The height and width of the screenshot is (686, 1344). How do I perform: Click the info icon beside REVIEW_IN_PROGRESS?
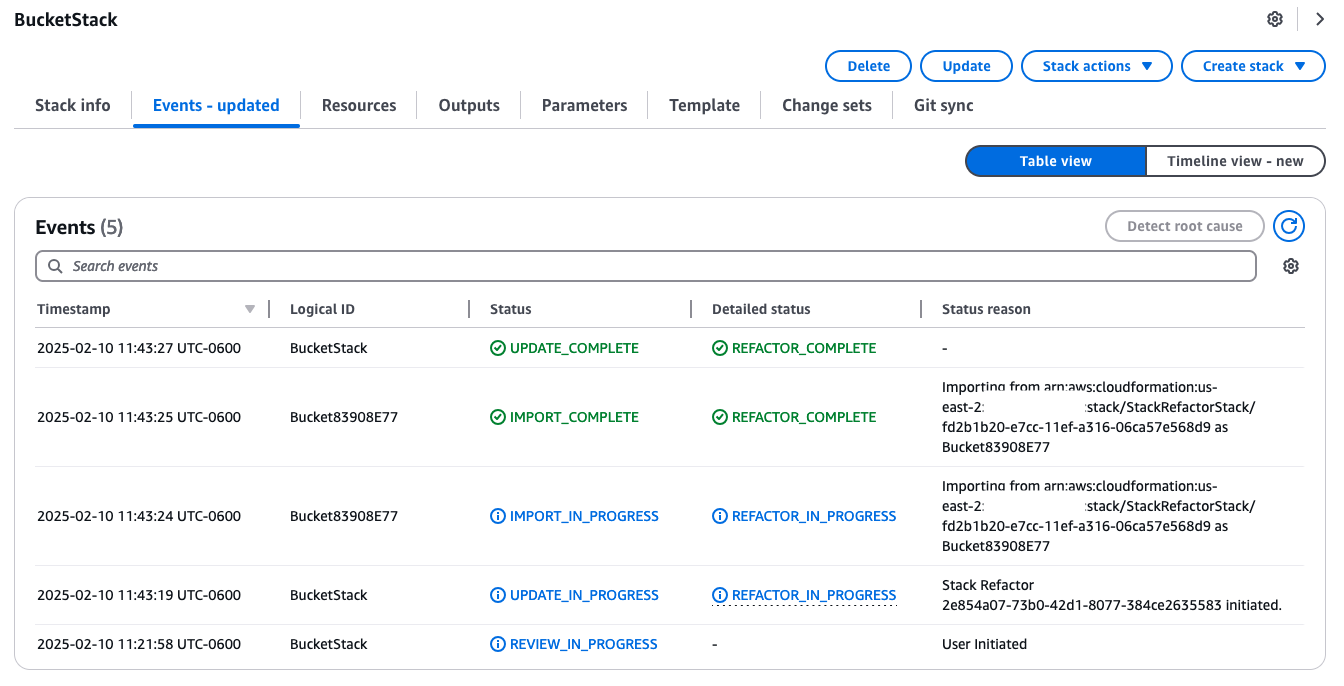tap(497, 645)
